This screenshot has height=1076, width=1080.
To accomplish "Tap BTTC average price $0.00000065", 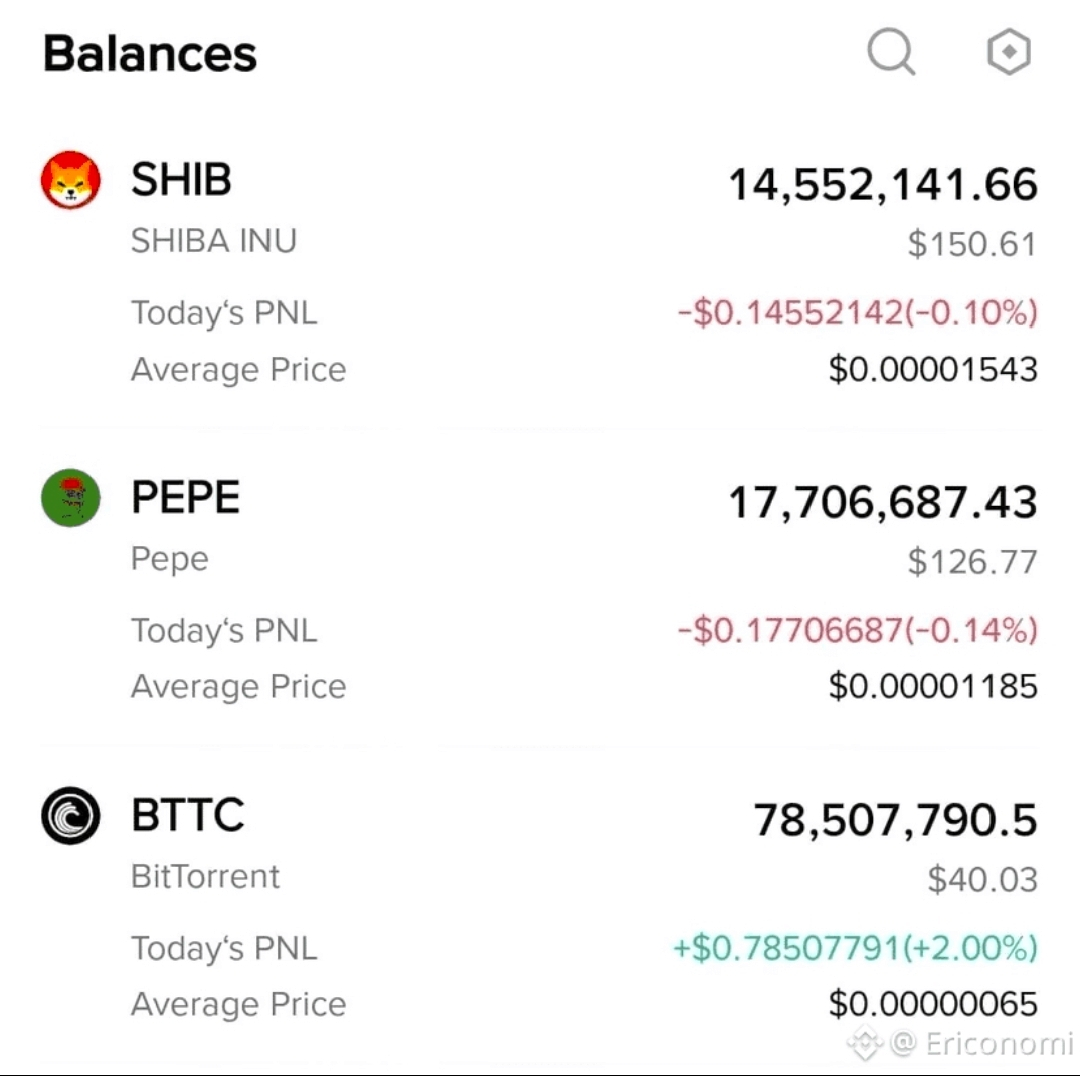I will pyautogui.click(x=933, y=1004).
